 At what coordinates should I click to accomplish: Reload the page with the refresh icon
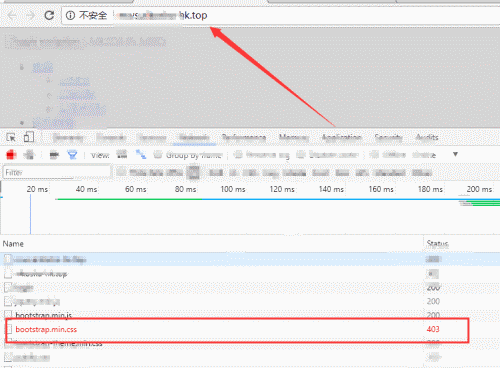point(49,15)
